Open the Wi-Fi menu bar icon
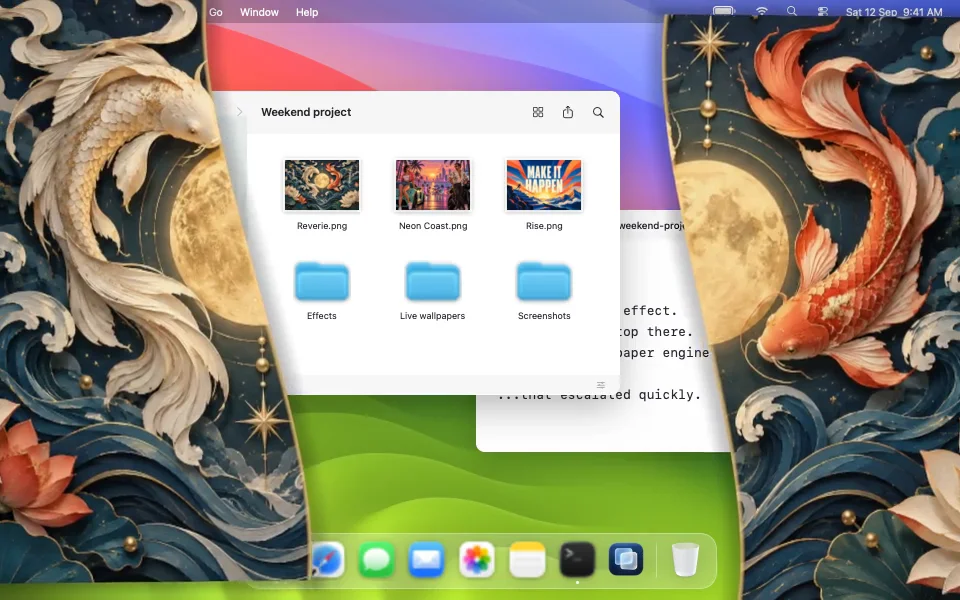The width and height of the screenshot is (960, 600). (762, 11)
